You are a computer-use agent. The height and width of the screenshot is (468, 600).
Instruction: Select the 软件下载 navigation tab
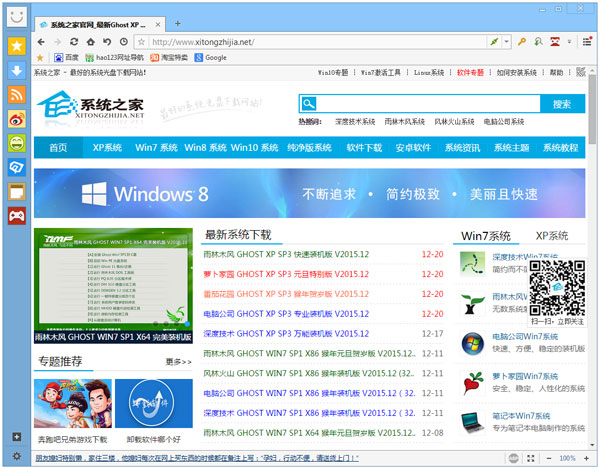pyautogui.click(x=364, y=148)
